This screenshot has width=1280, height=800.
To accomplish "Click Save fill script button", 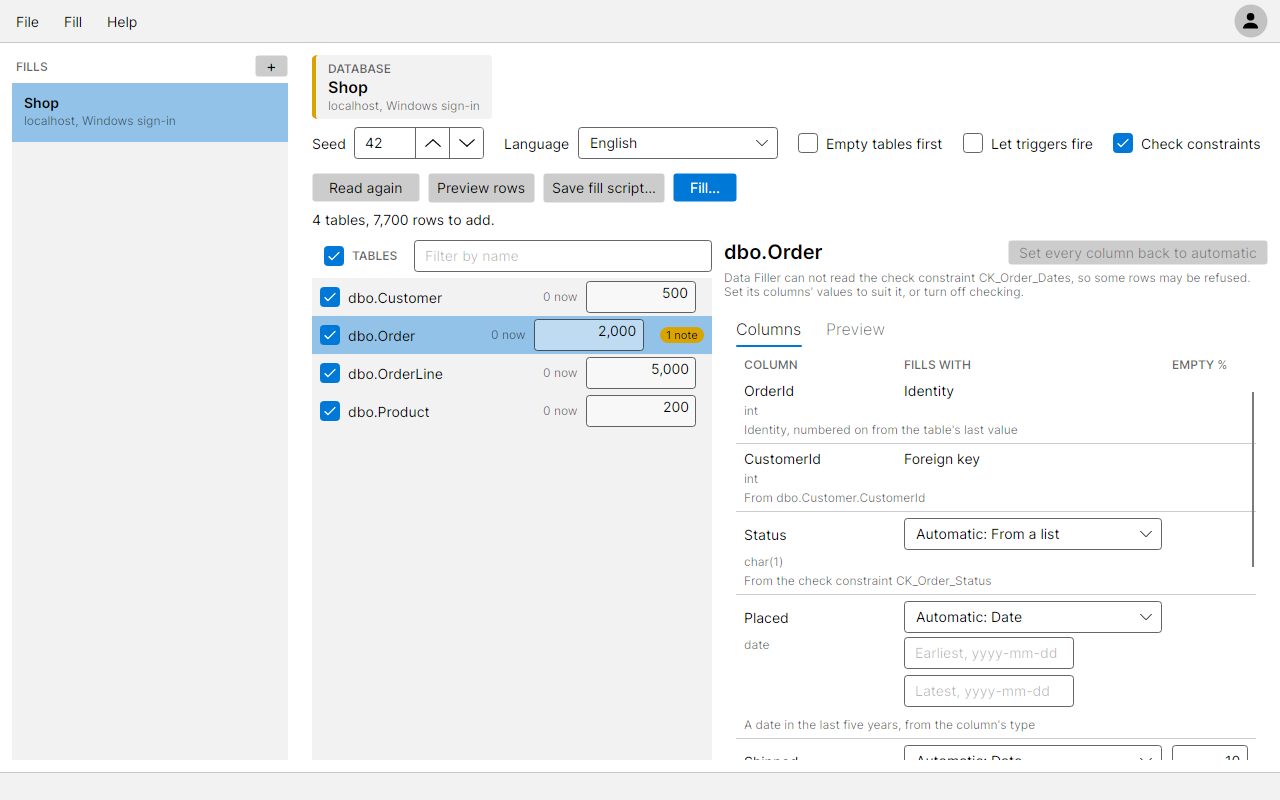I will click(604, 188).
